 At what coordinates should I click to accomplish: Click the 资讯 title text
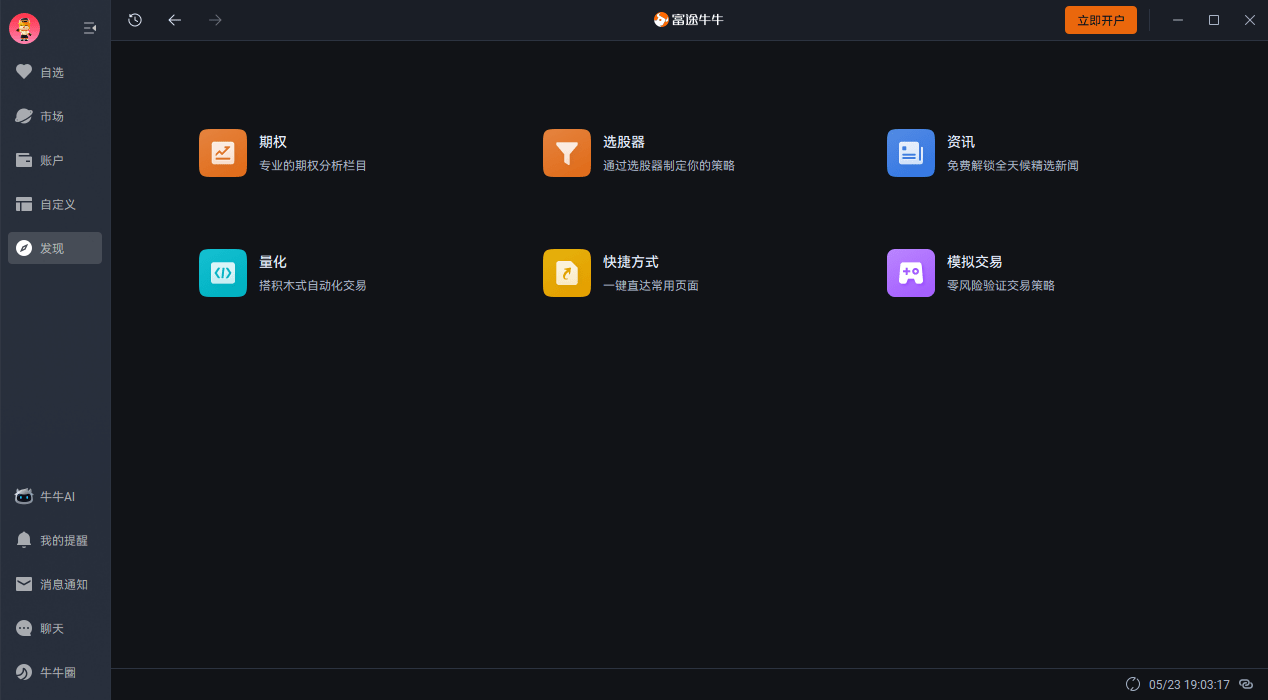click(x=961, y=142)
